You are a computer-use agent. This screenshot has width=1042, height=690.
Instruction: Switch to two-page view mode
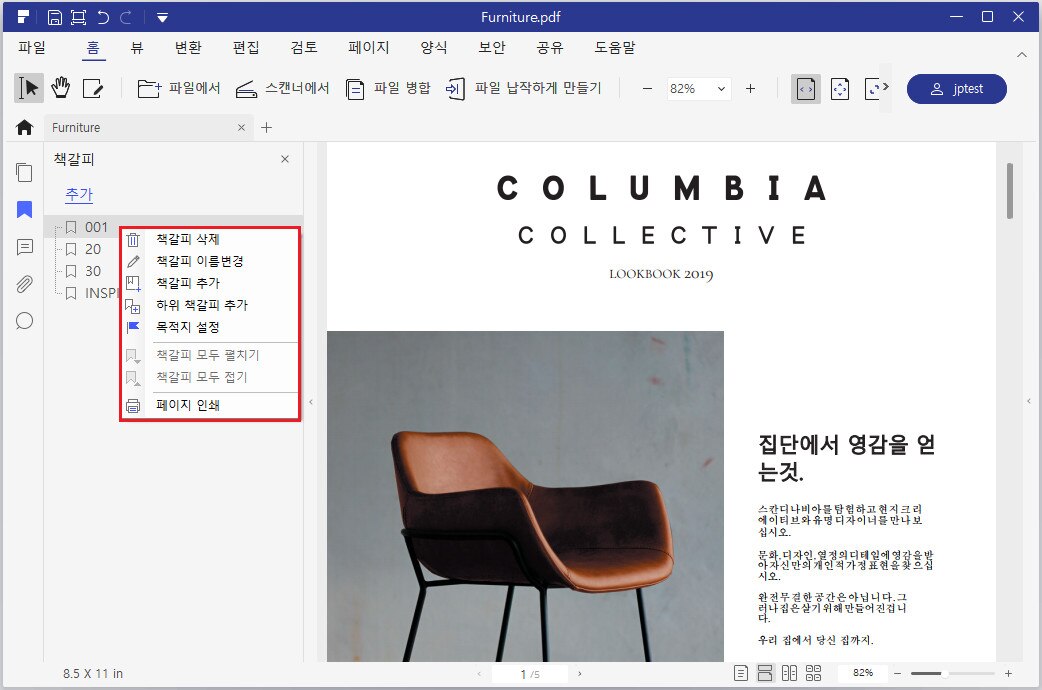pyautogui.click(x=789, y=673)
